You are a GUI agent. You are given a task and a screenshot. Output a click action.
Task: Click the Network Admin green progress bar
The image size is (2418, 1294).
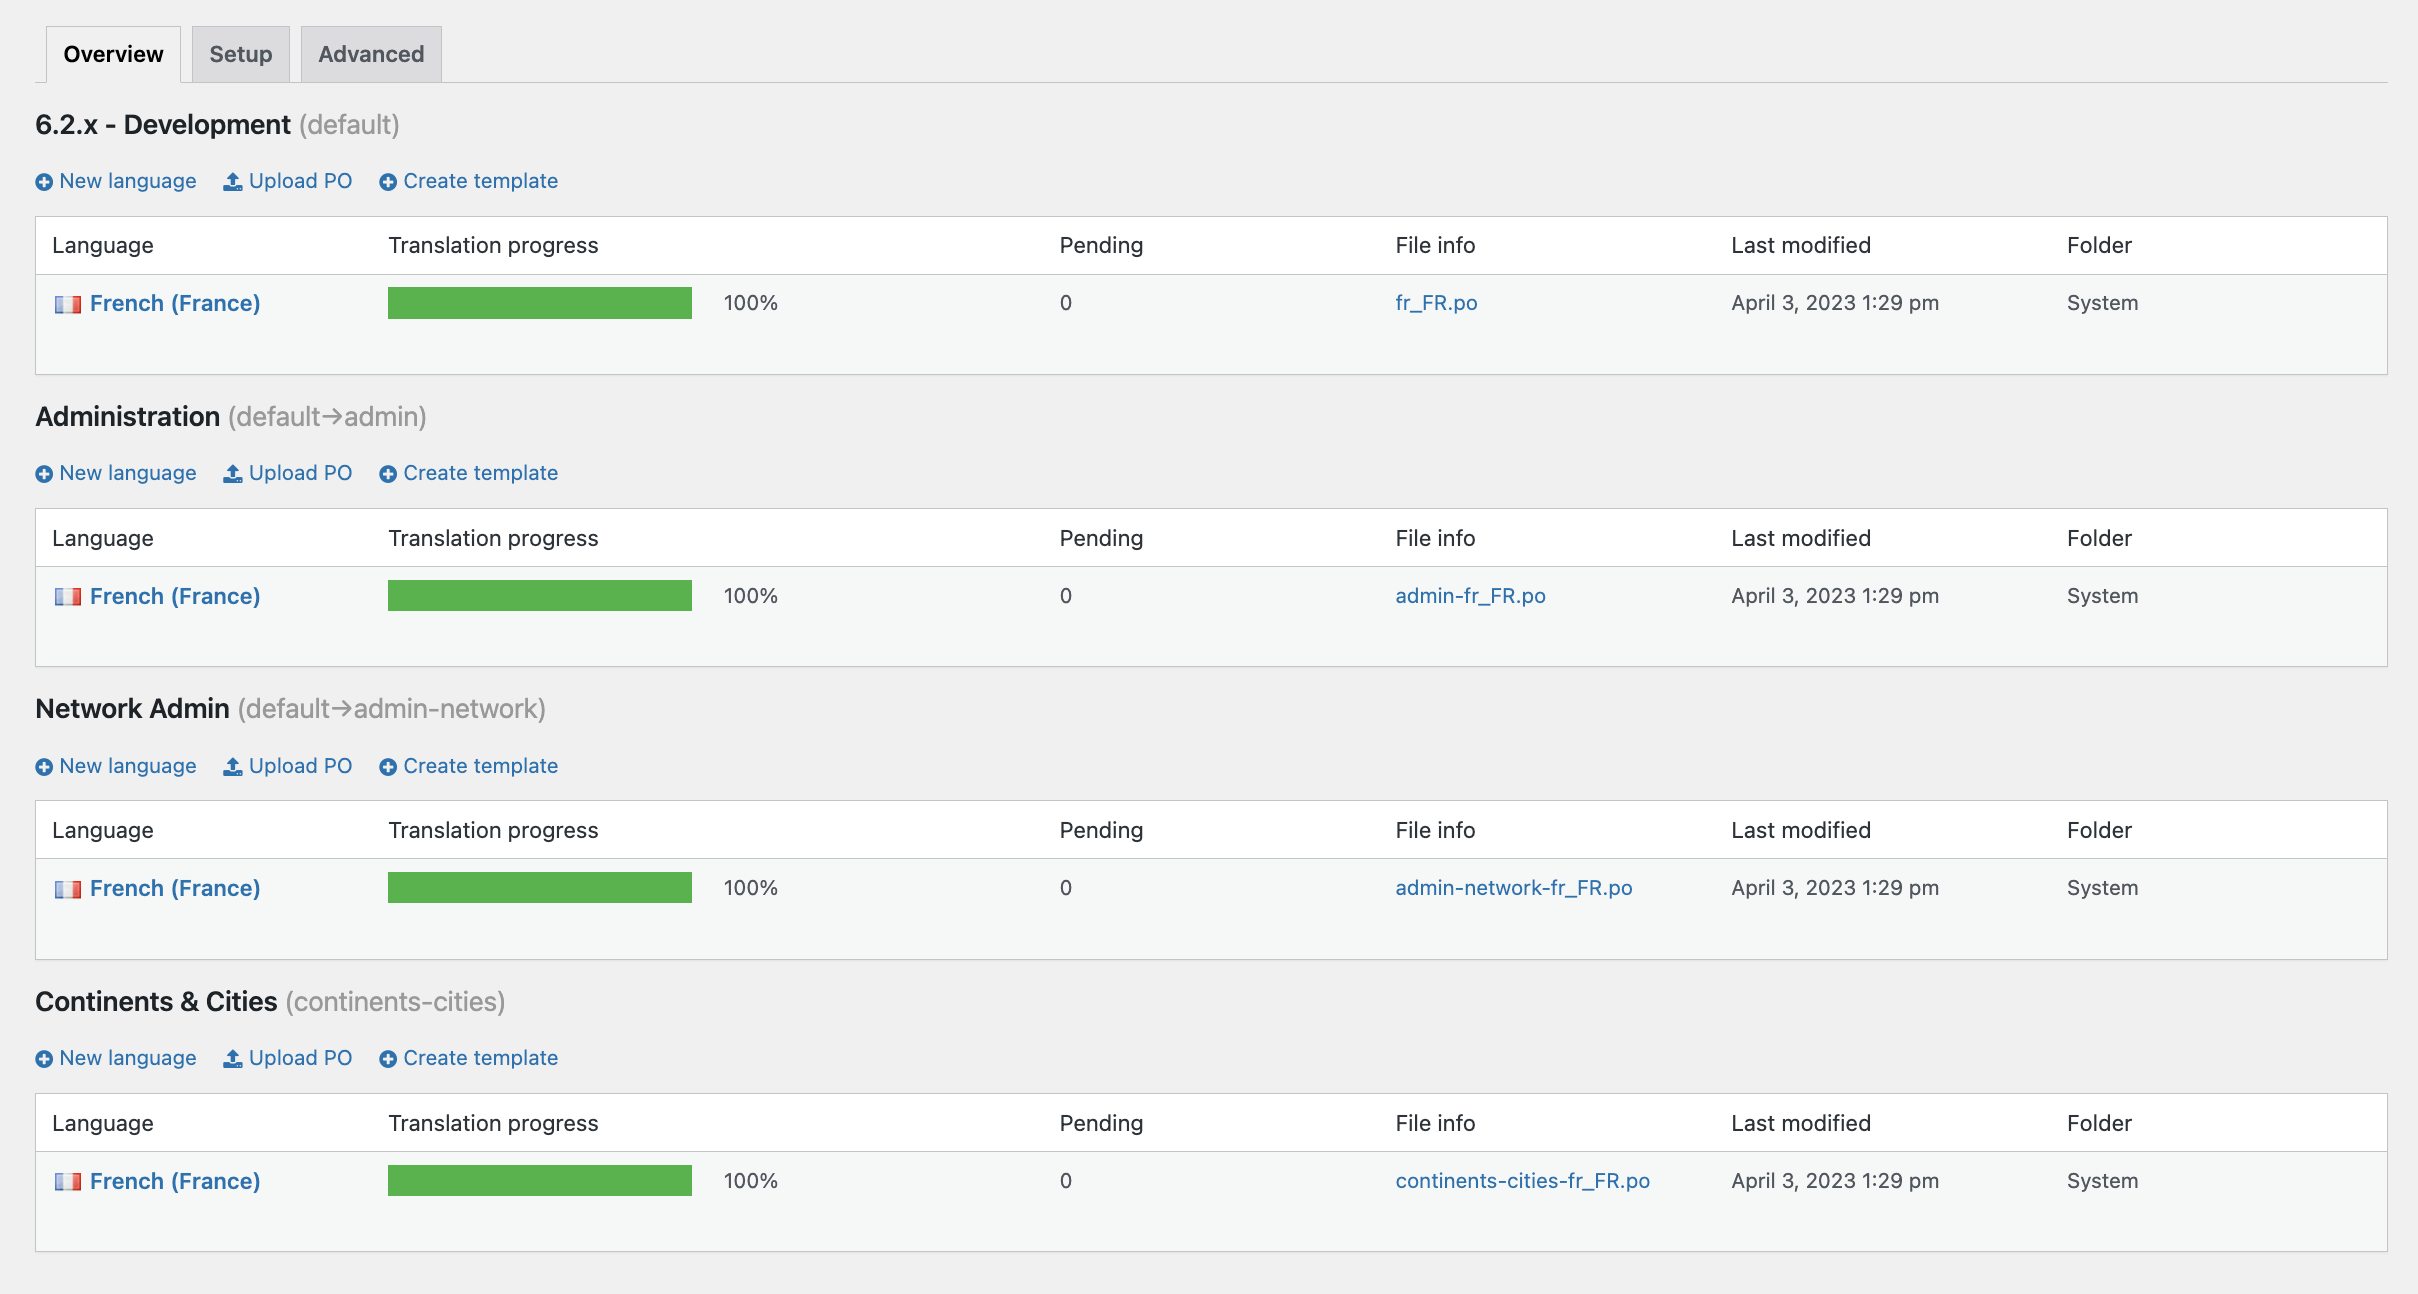(539, 888)
